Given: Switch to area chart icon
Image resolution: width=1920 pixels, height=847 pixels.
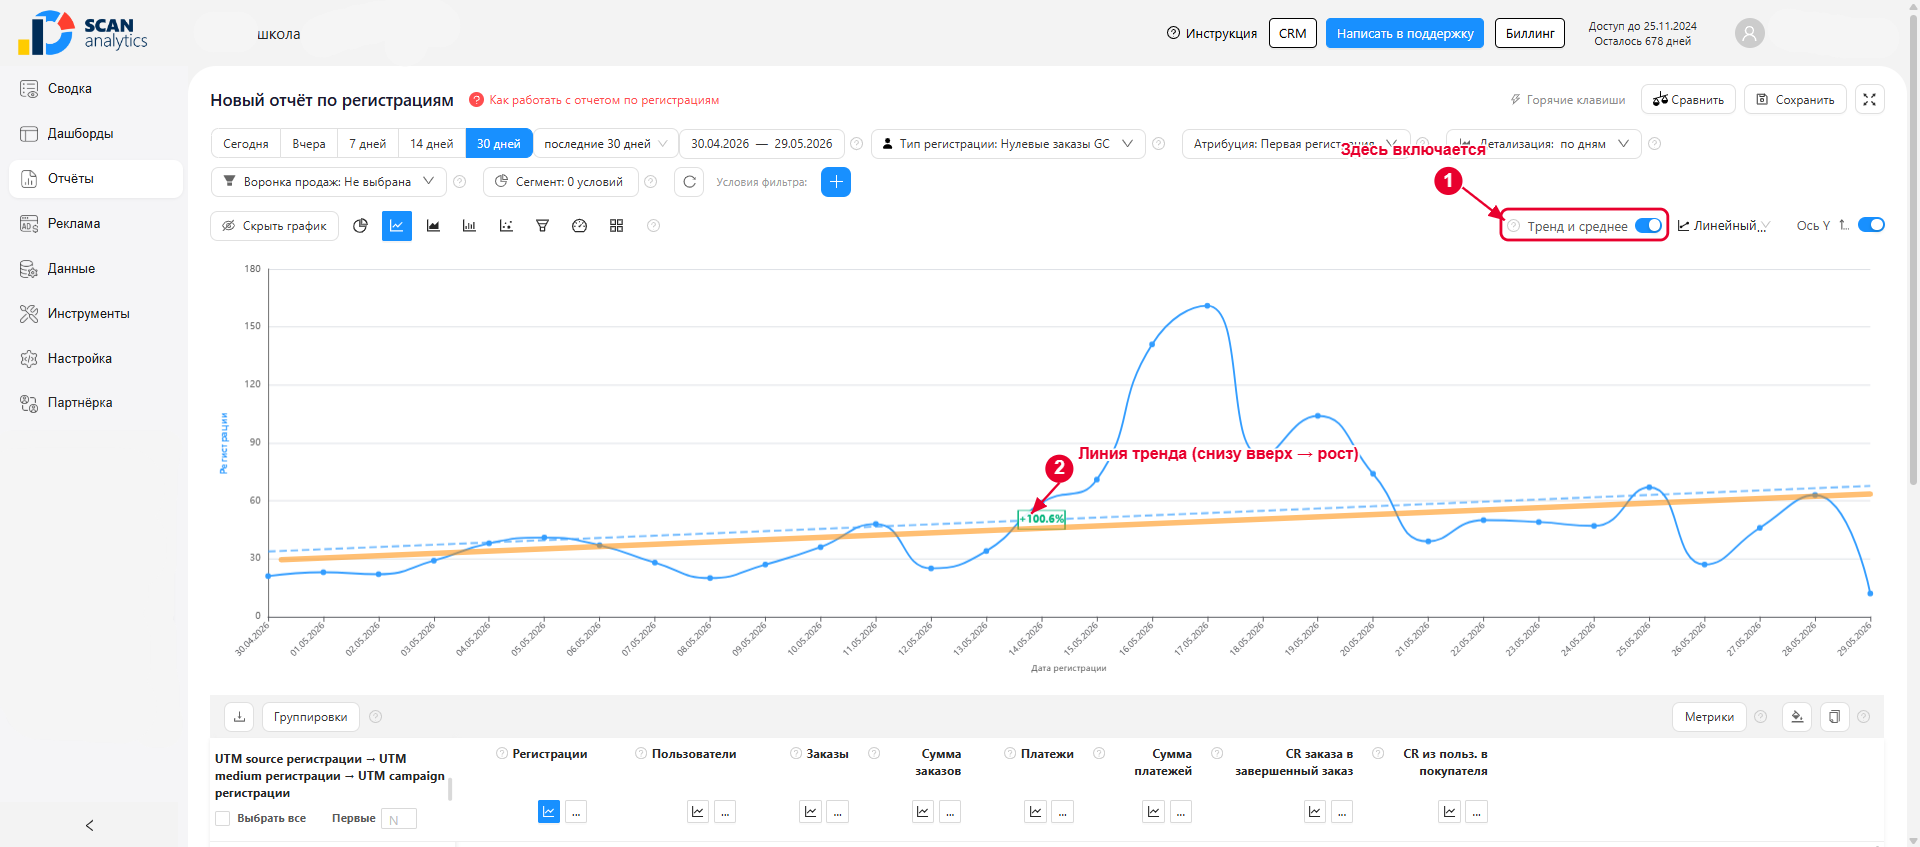Looking at the screenshot, I should (433, 226).
